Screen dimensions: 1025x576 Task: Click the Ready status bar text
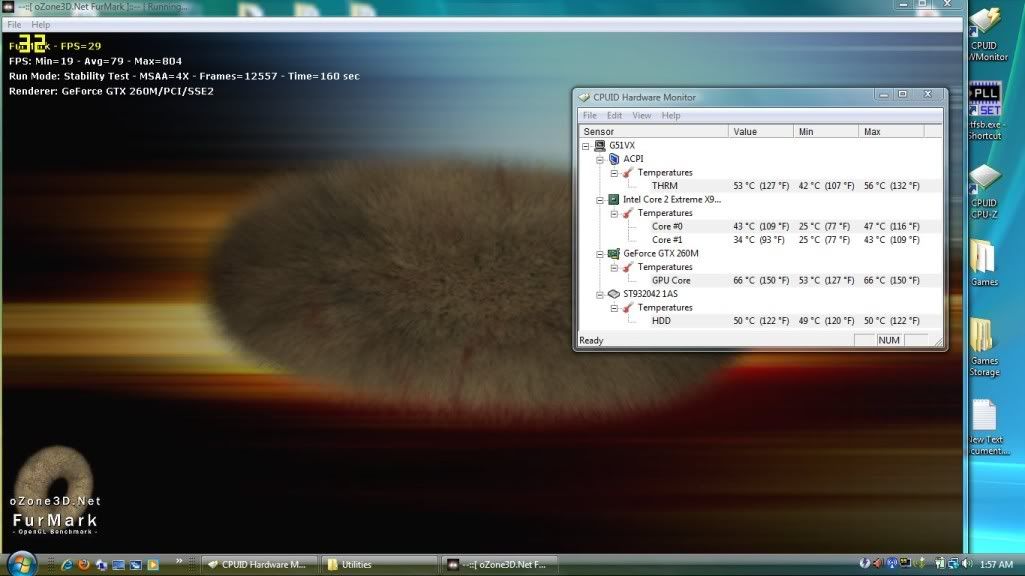[592, 341]
